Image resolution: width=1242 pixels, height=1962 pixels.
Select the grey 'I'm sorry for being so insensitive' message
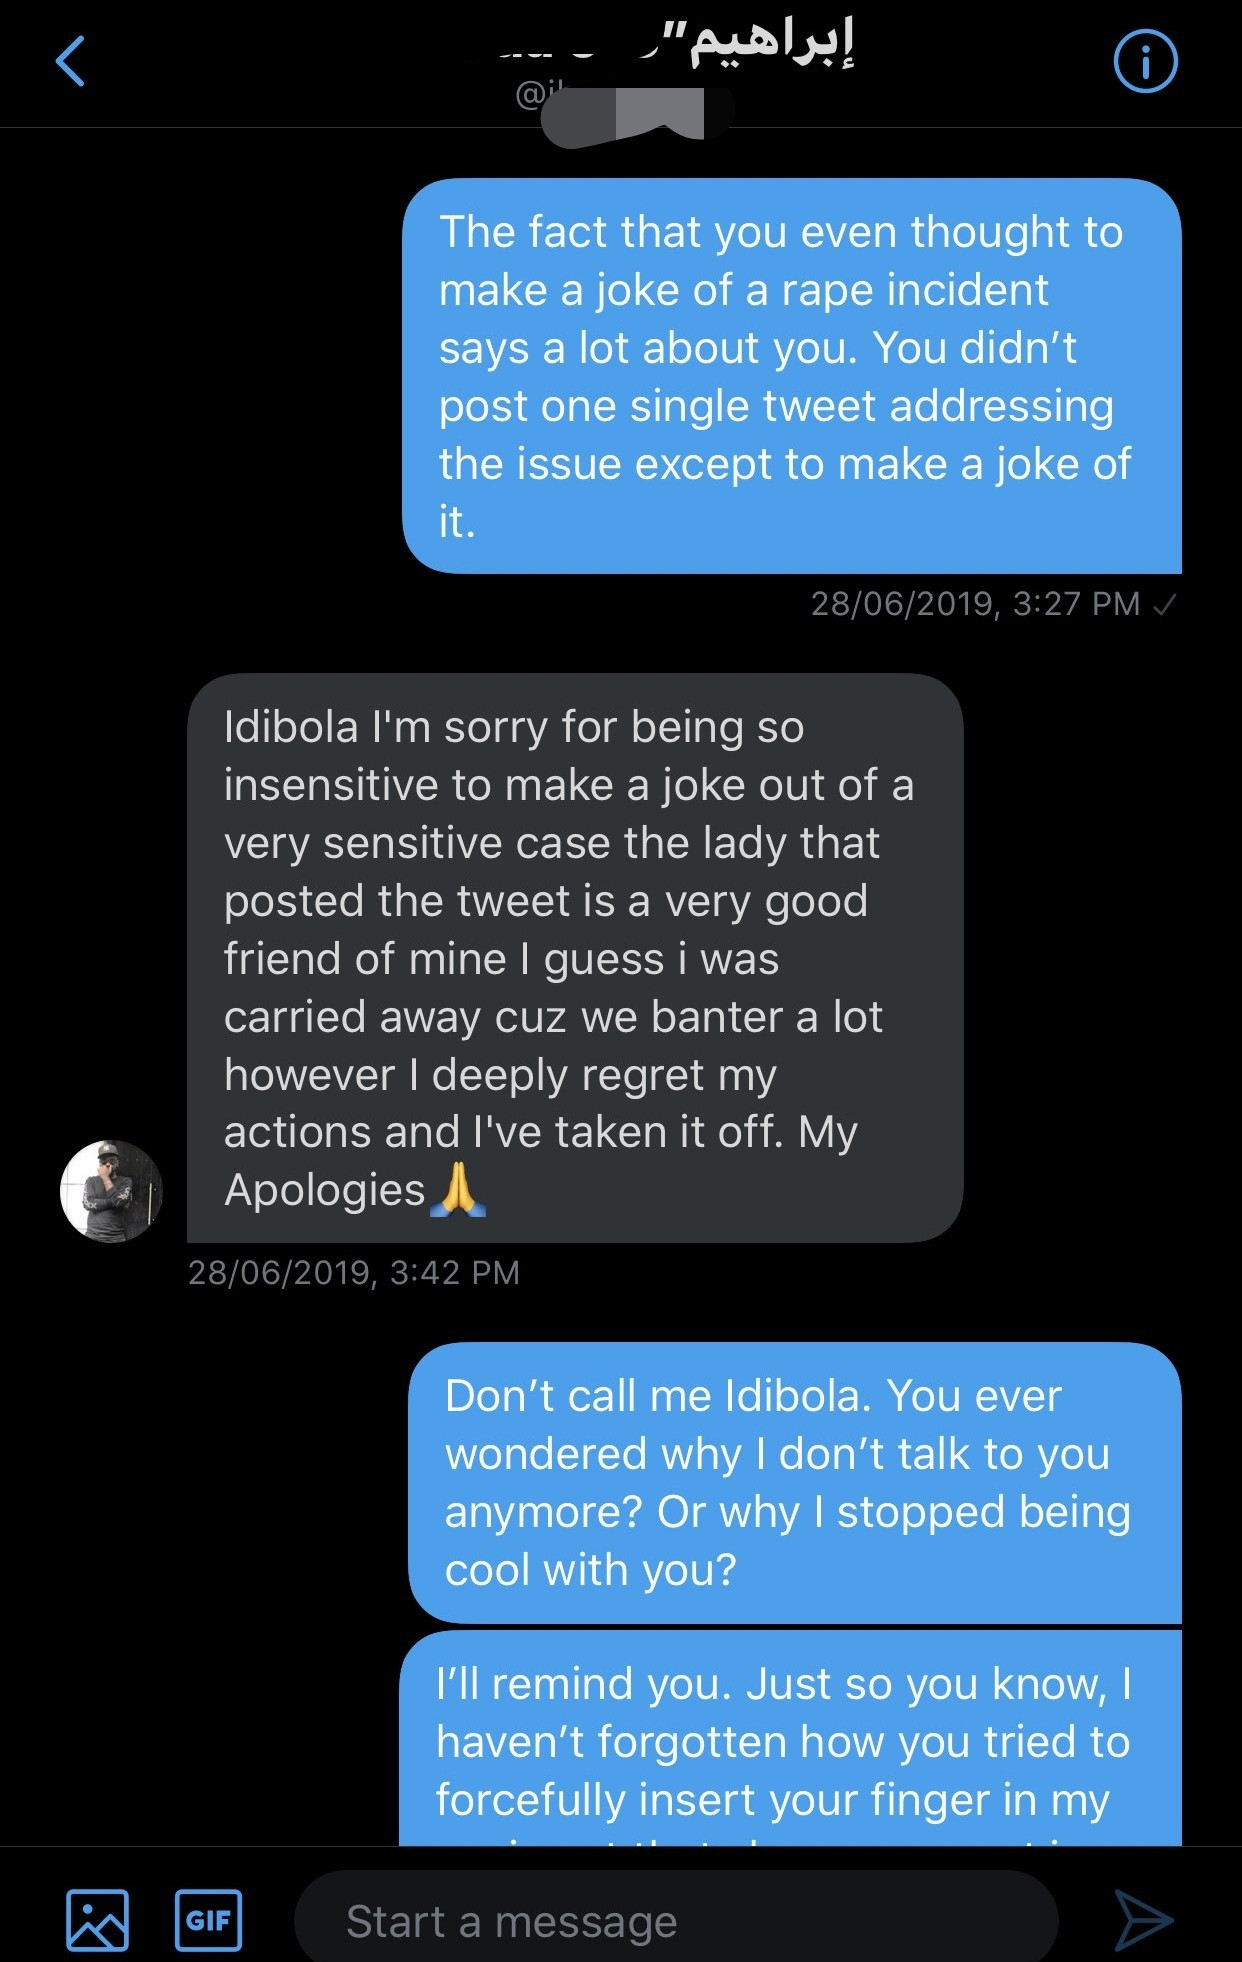(574, 957)
